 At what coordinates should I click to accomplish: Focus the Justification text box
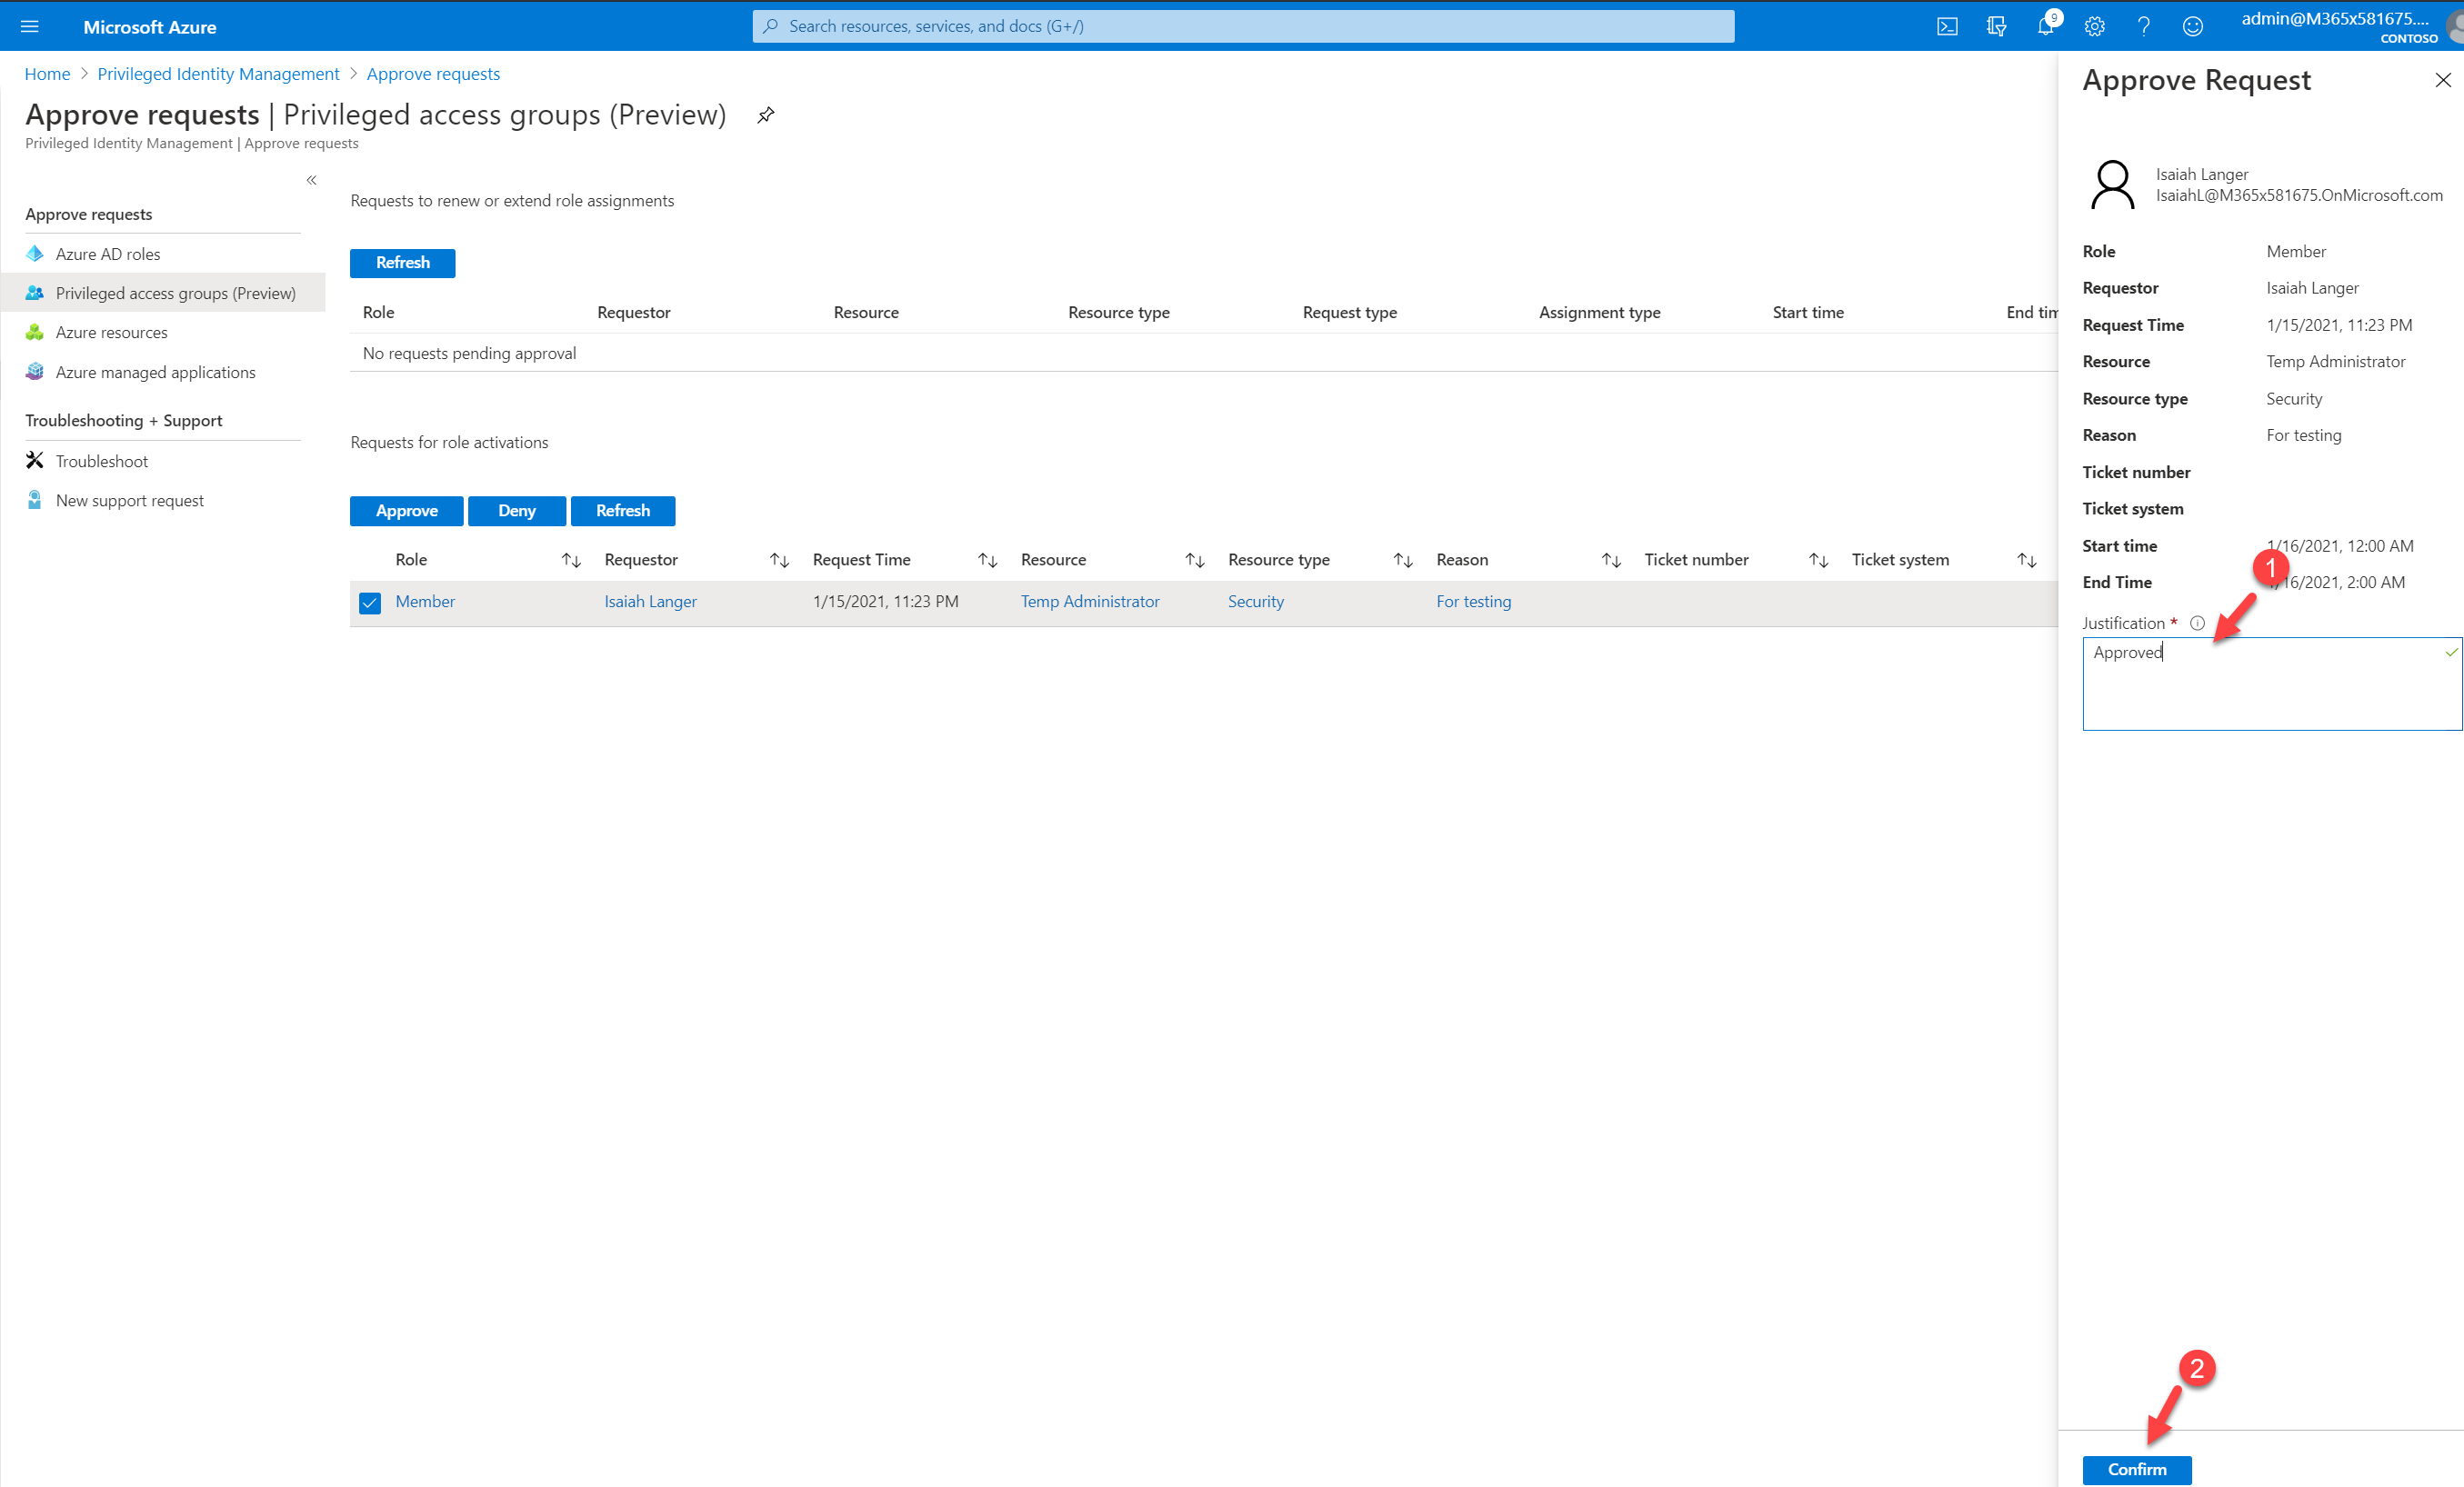2272,684
